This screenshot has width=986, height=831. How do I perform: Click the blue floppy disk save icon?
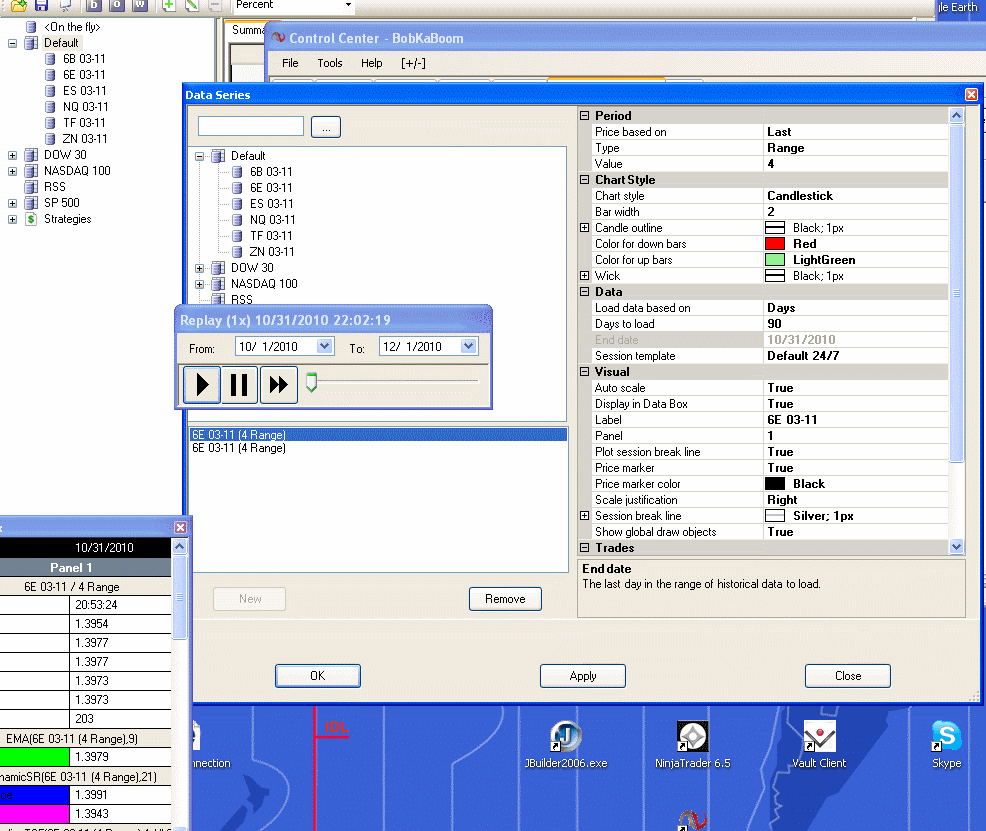coord(42,6)
